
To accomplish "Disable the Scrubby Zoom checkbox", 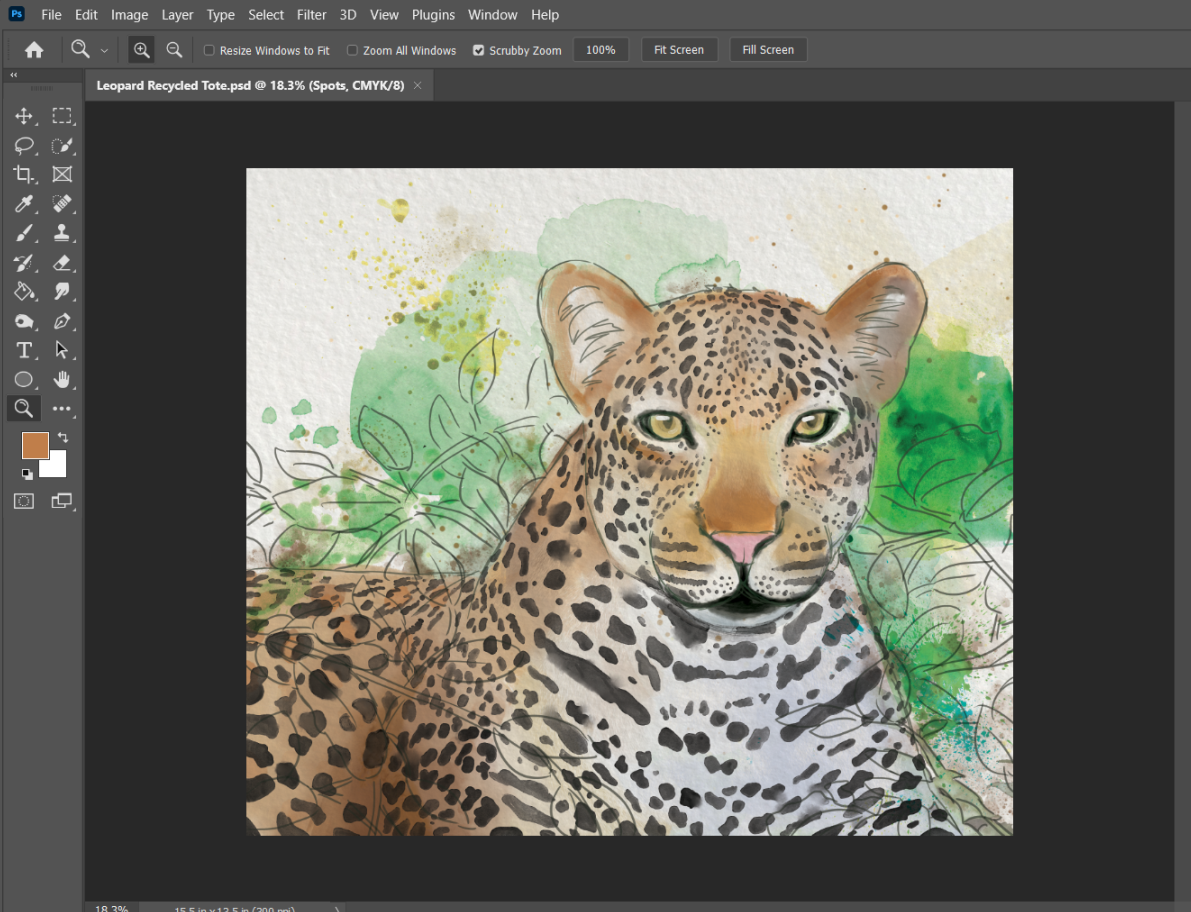I will click(478, 50).
